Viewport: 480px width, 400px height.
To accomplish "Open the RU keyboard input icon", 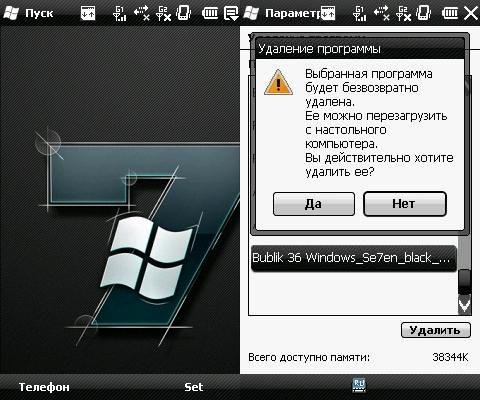I will (359, 385).
